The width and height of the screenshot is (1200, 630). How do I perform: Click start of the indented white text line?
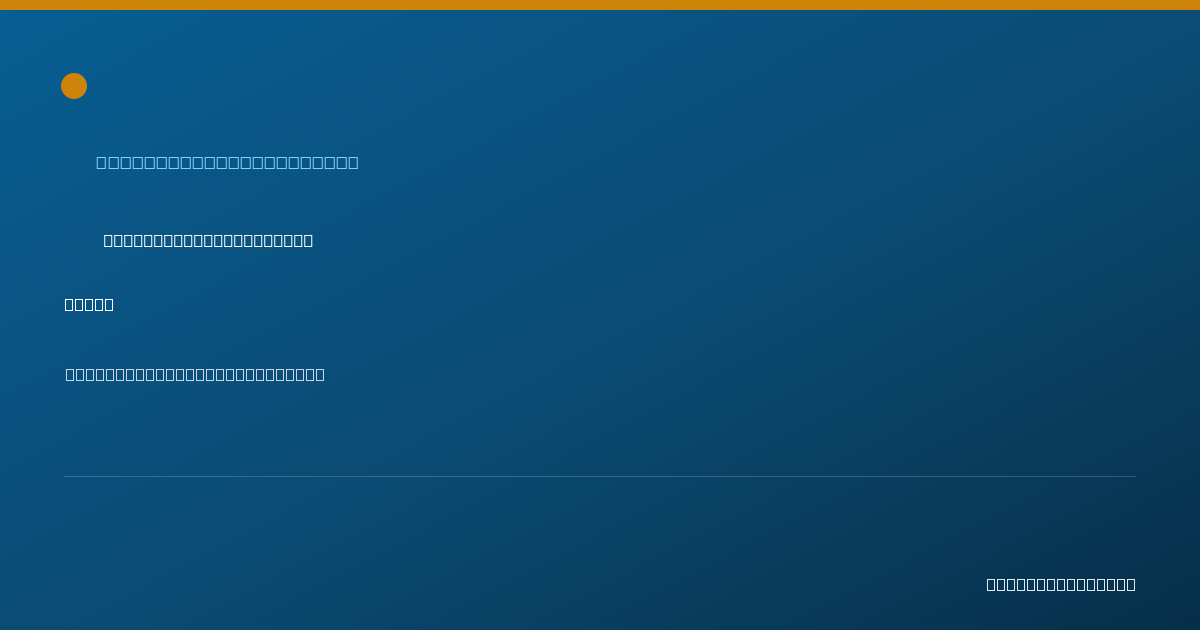coord(109,240)
